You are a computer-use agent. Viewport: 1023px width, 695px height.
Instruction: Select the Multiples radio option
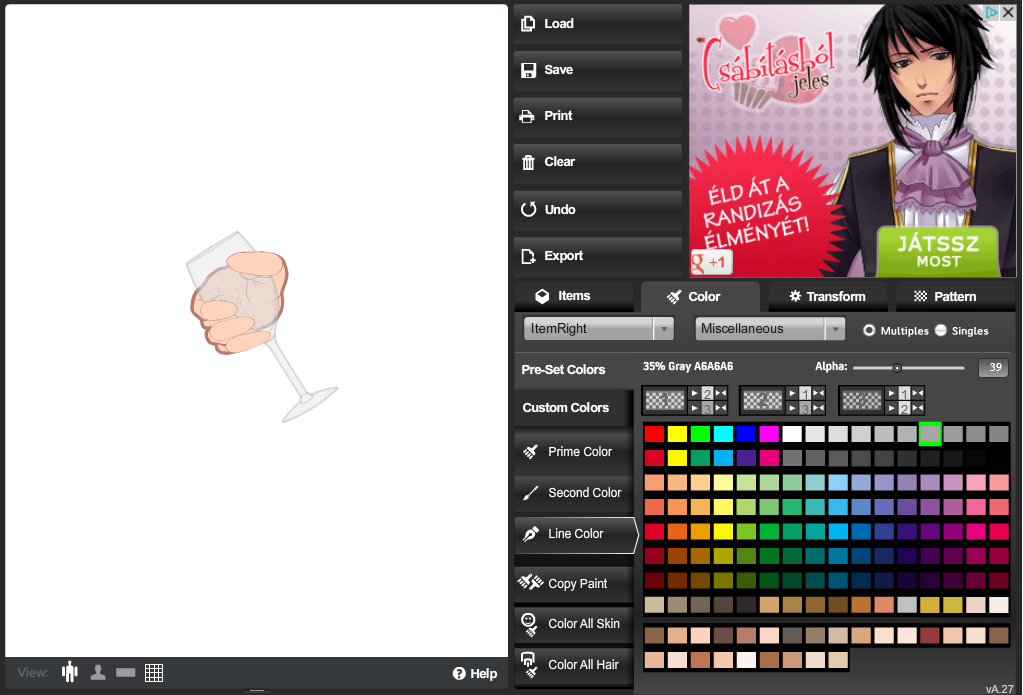point(869,331)
